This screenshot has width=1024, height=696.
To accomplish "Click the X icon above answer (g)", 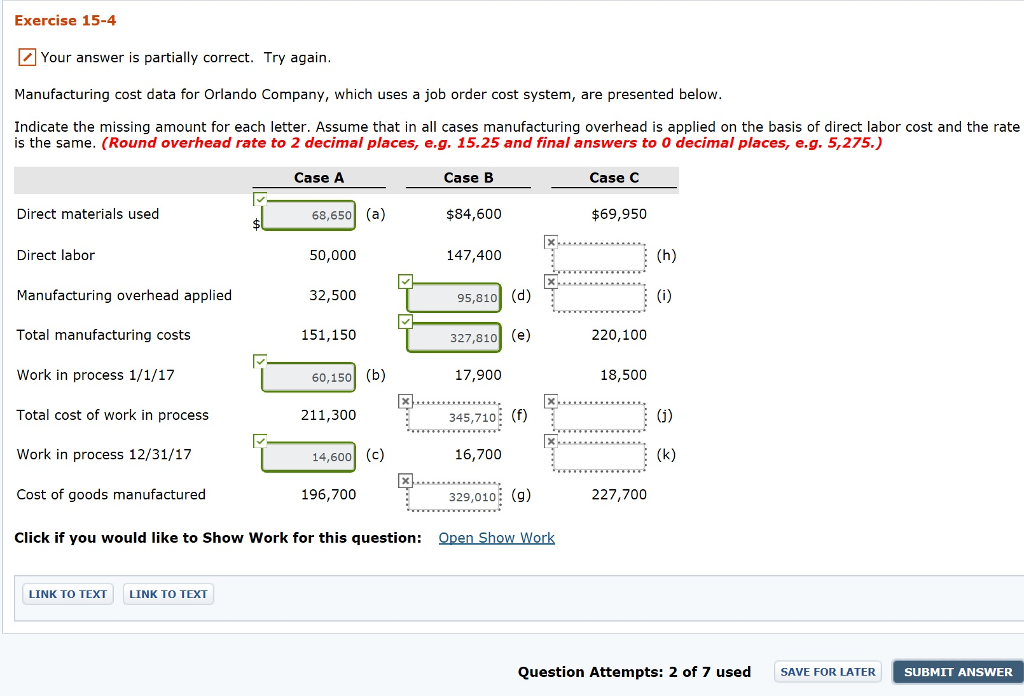I will (406, 480).
